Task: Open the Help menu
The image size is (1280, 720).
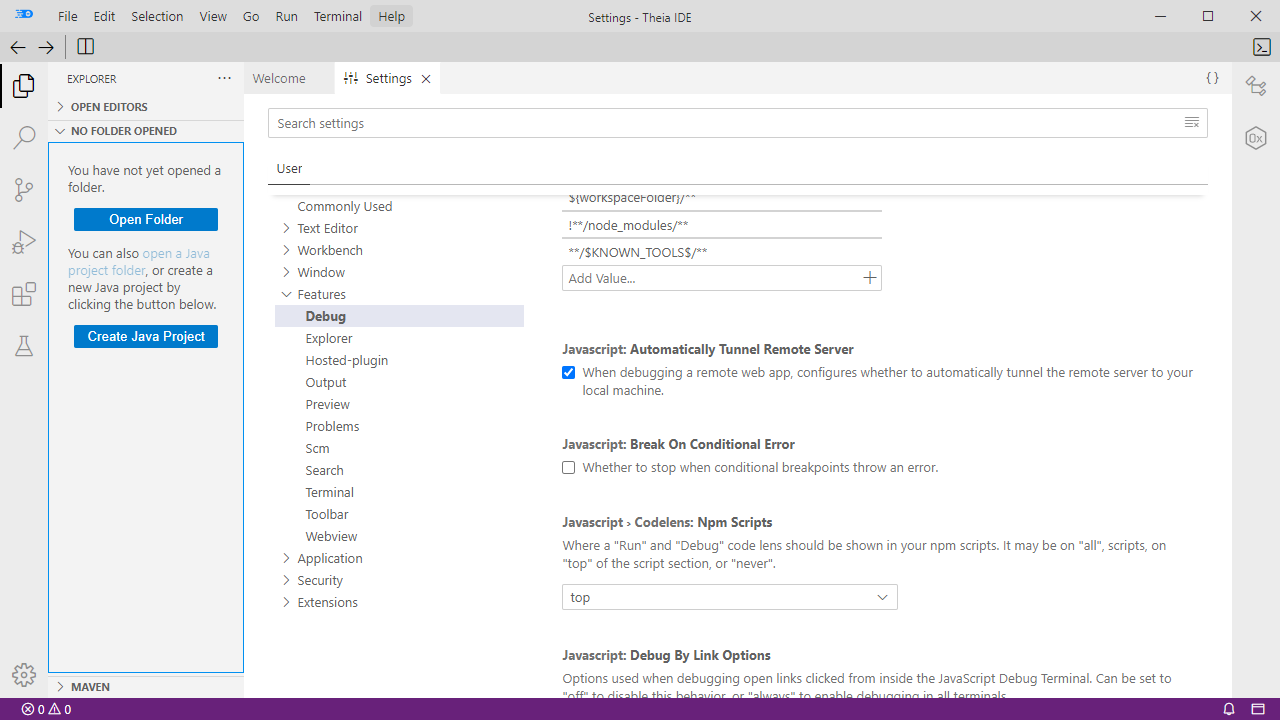Action: coord(392,16)
